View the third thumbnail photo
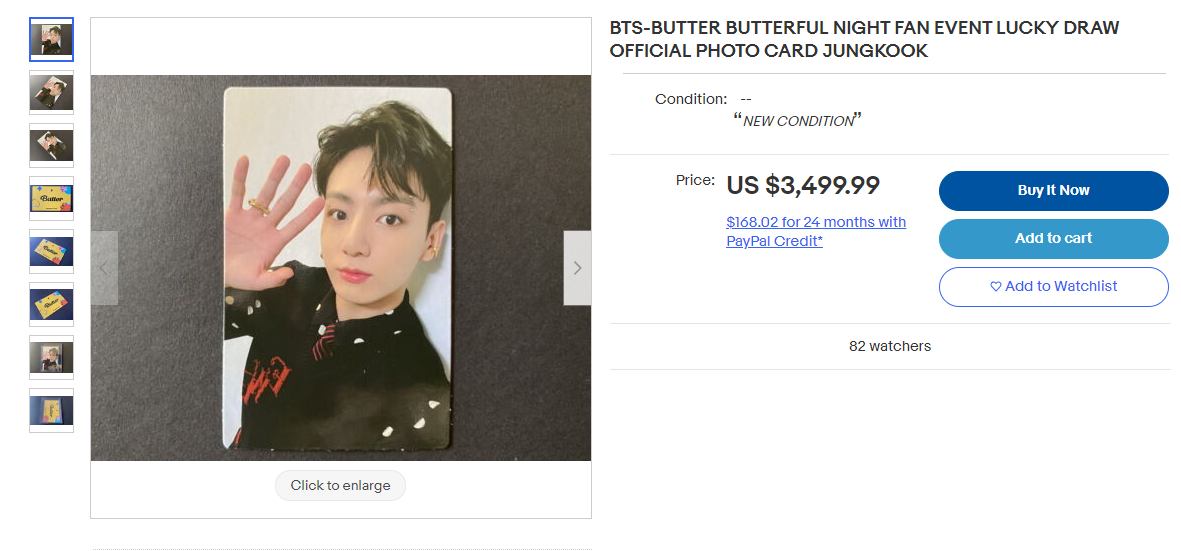Screen dimensions: 1181x551 (51, 146)
